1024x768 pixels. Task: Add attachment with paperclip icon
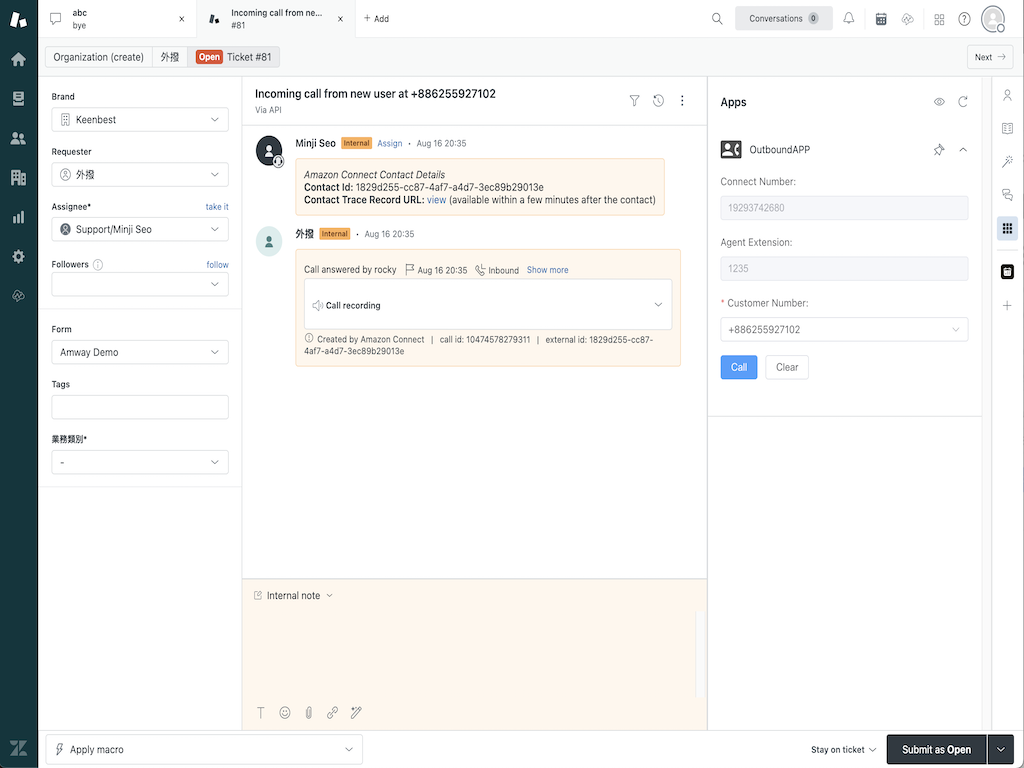click(308, 712)
